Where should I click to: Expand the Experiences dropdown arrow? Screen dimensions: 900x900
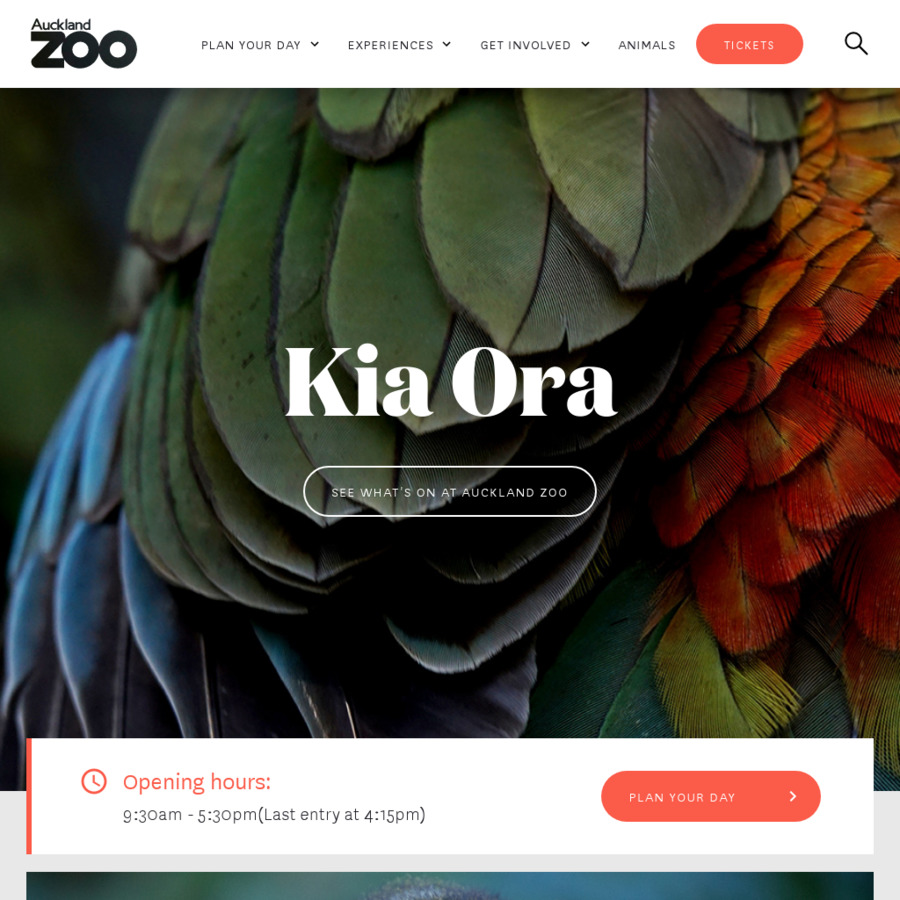point(447,44)
